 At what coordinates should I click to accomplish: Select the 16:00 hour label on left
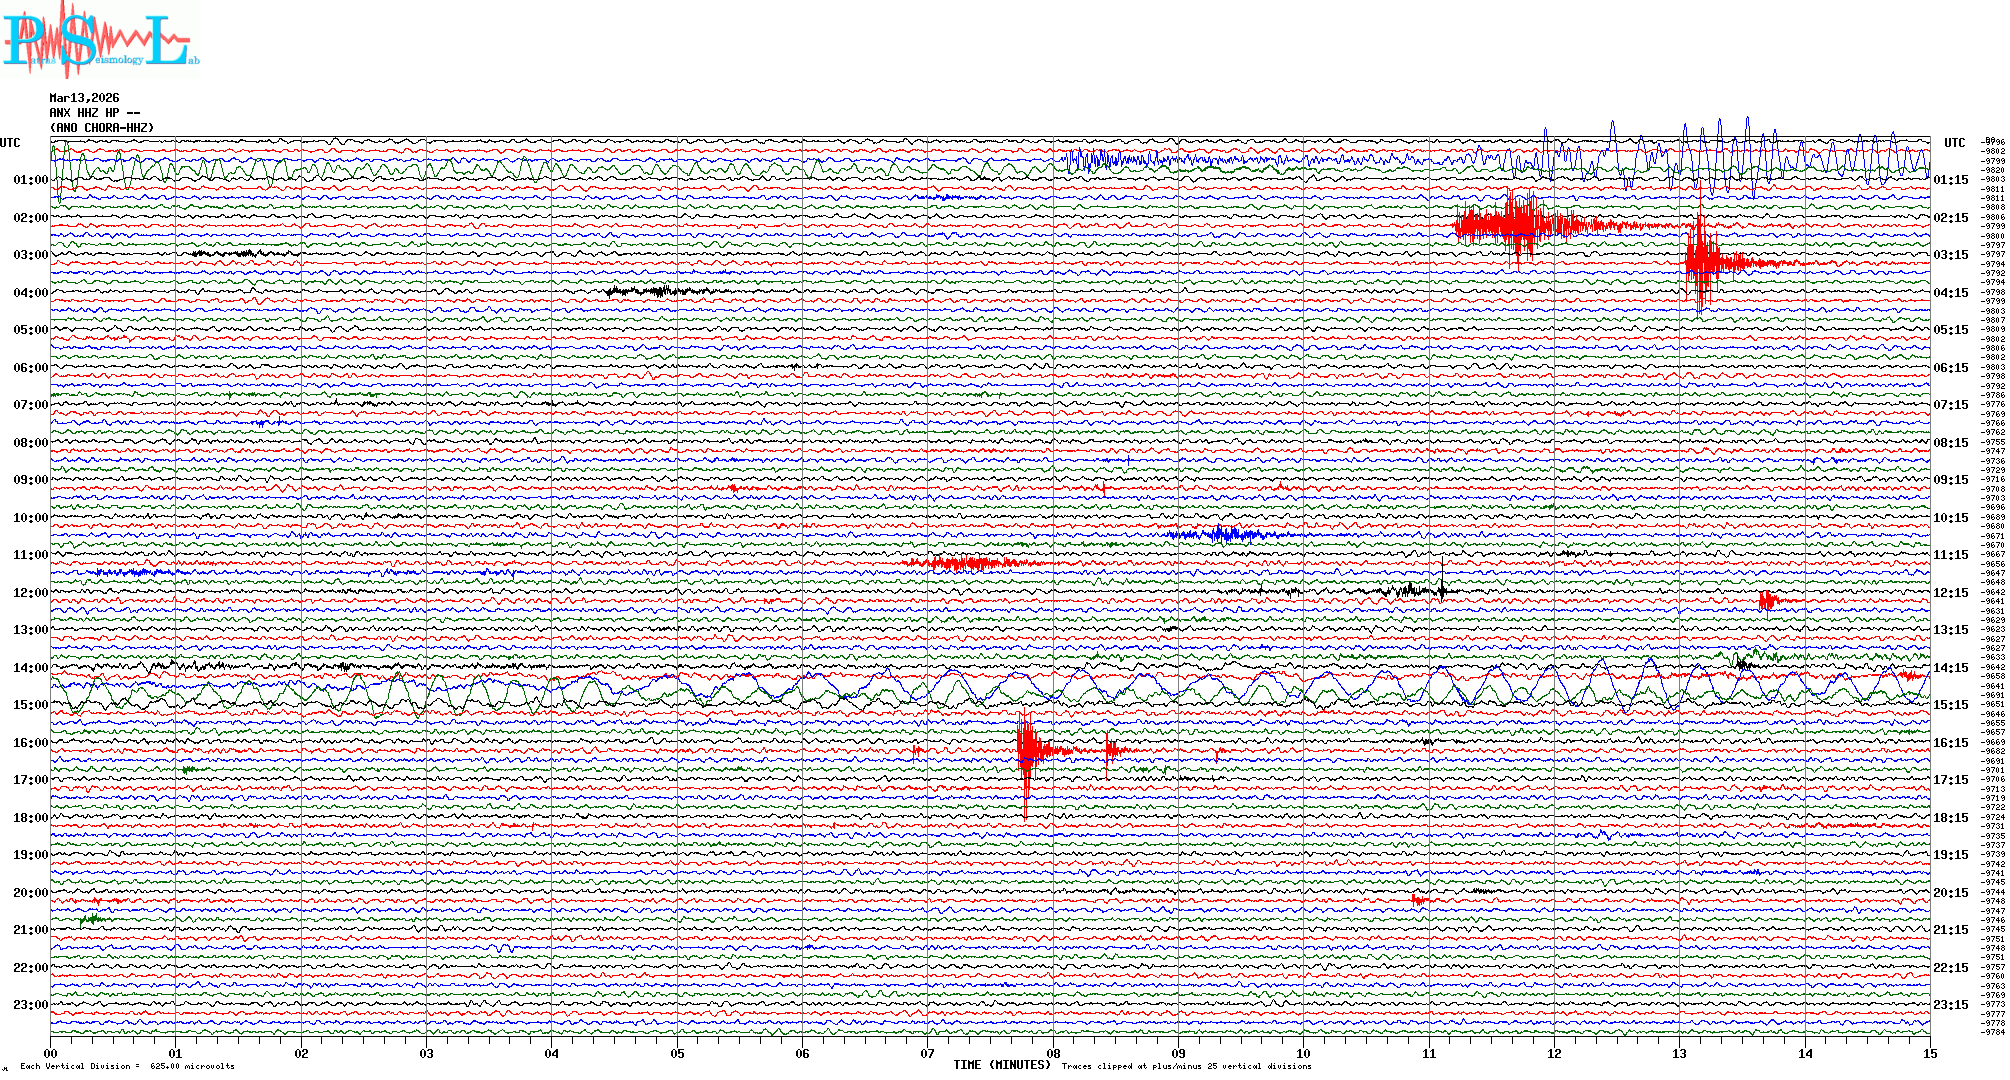(x=30, y=743)
